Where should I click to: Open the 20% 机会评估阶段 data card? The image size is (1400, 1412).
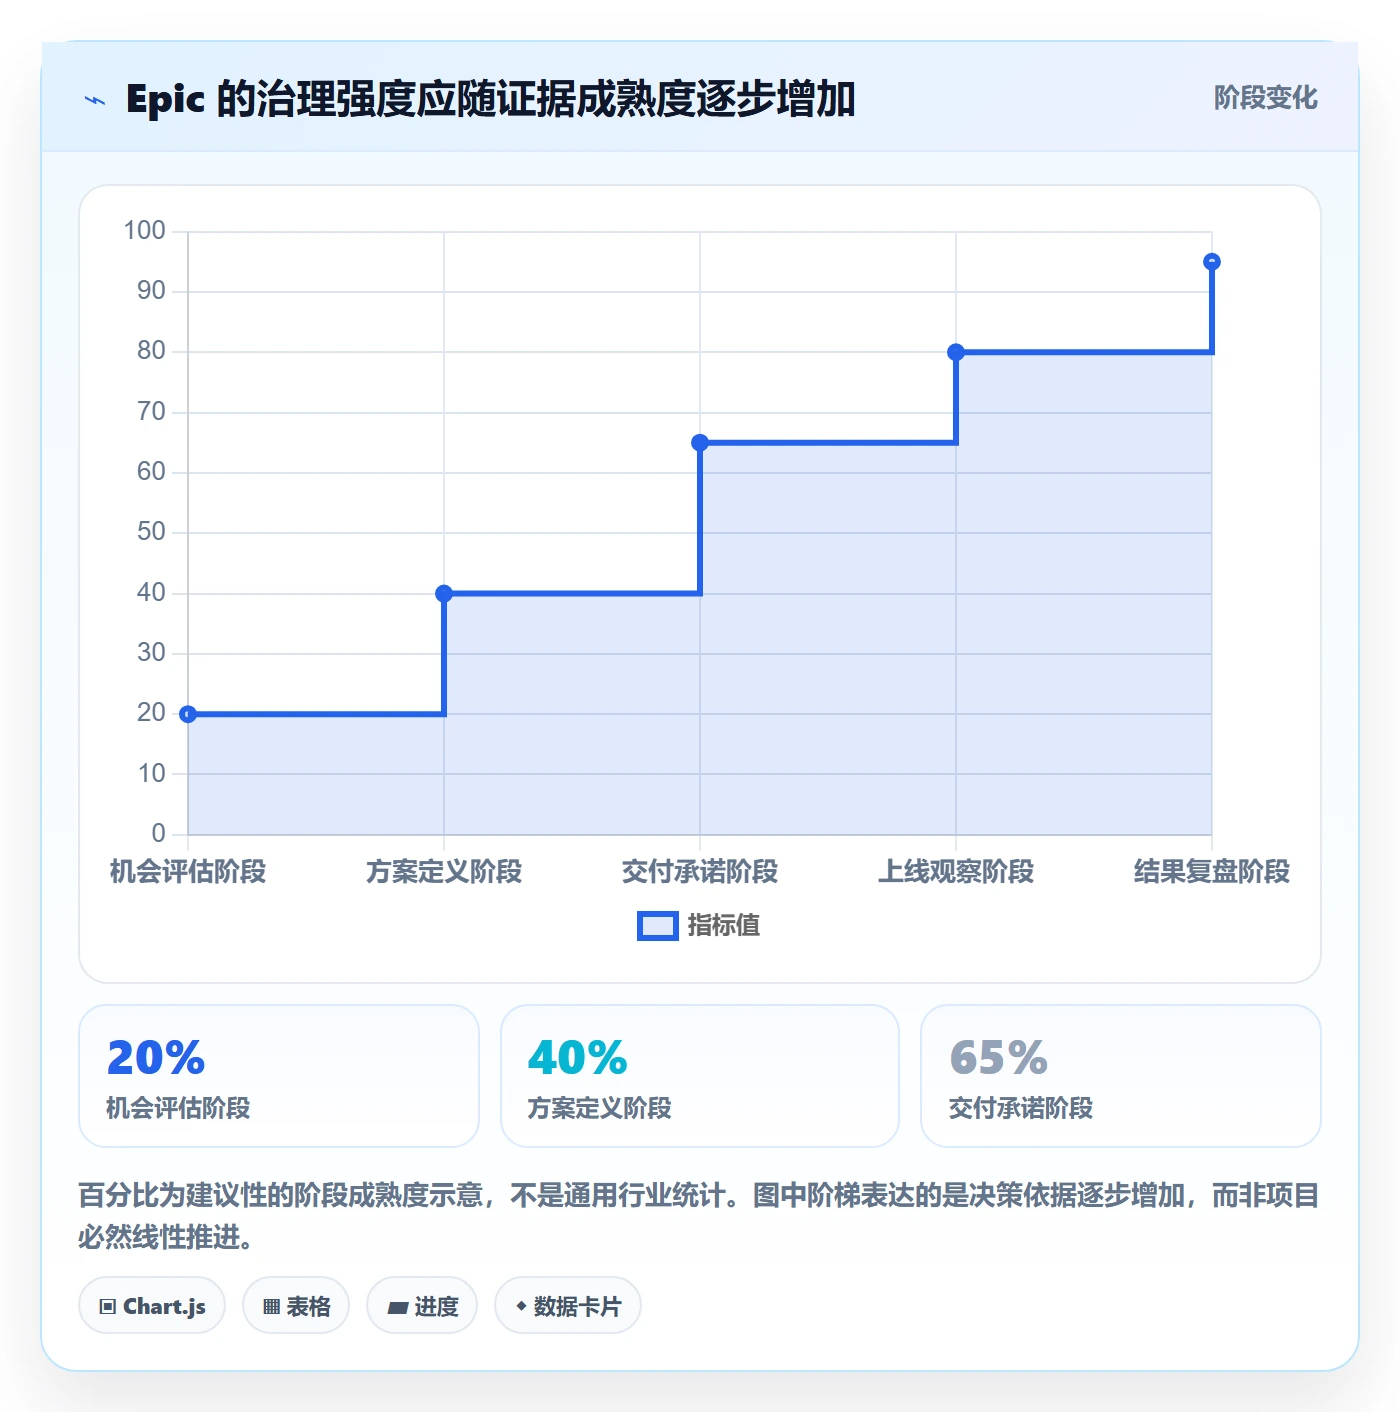(279, 1076)
